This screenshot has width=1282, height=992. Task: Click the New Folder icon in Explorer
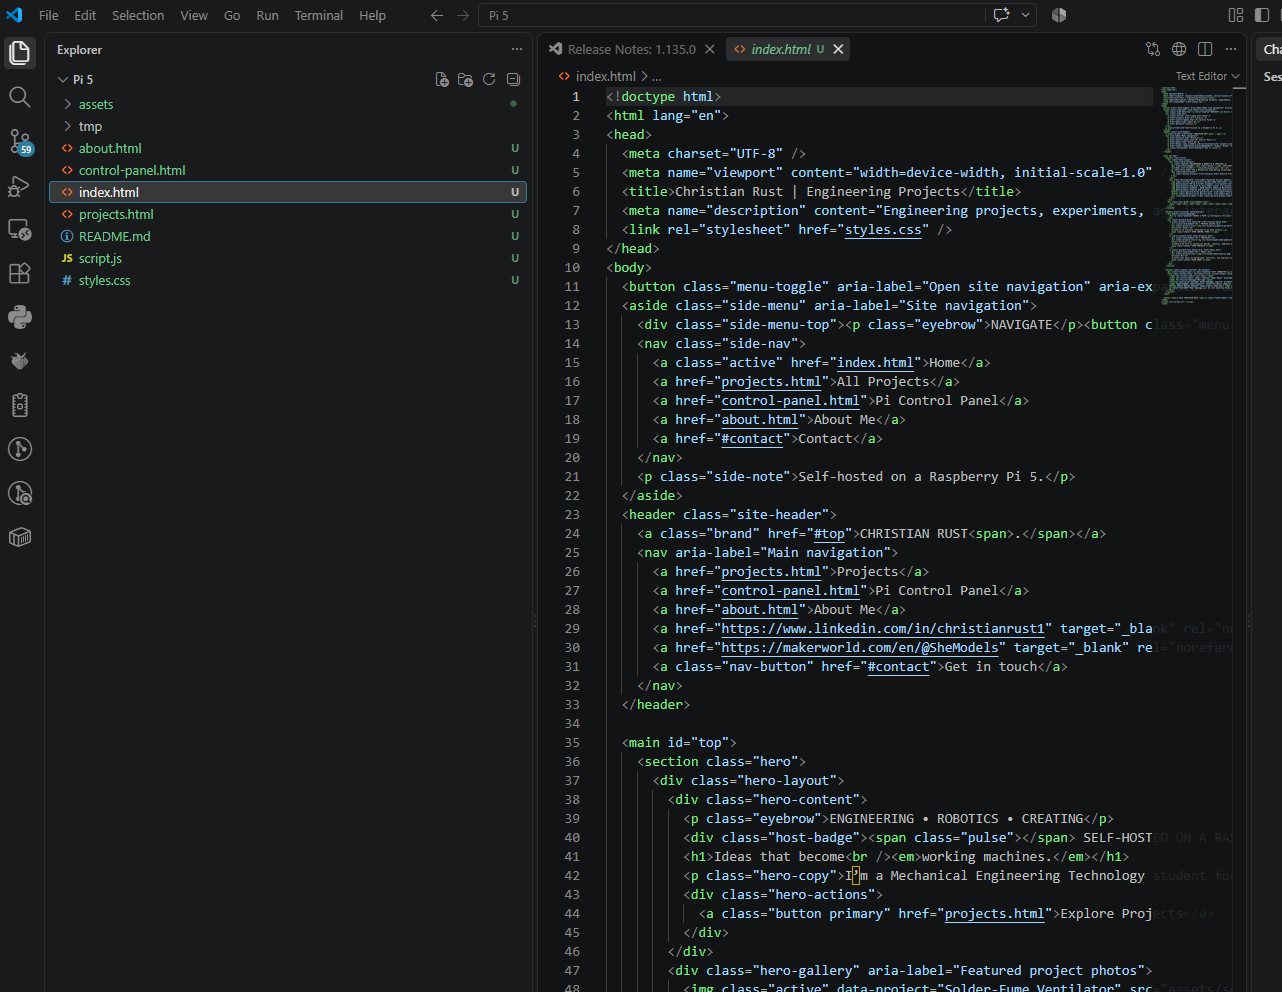tap(465, 80)
